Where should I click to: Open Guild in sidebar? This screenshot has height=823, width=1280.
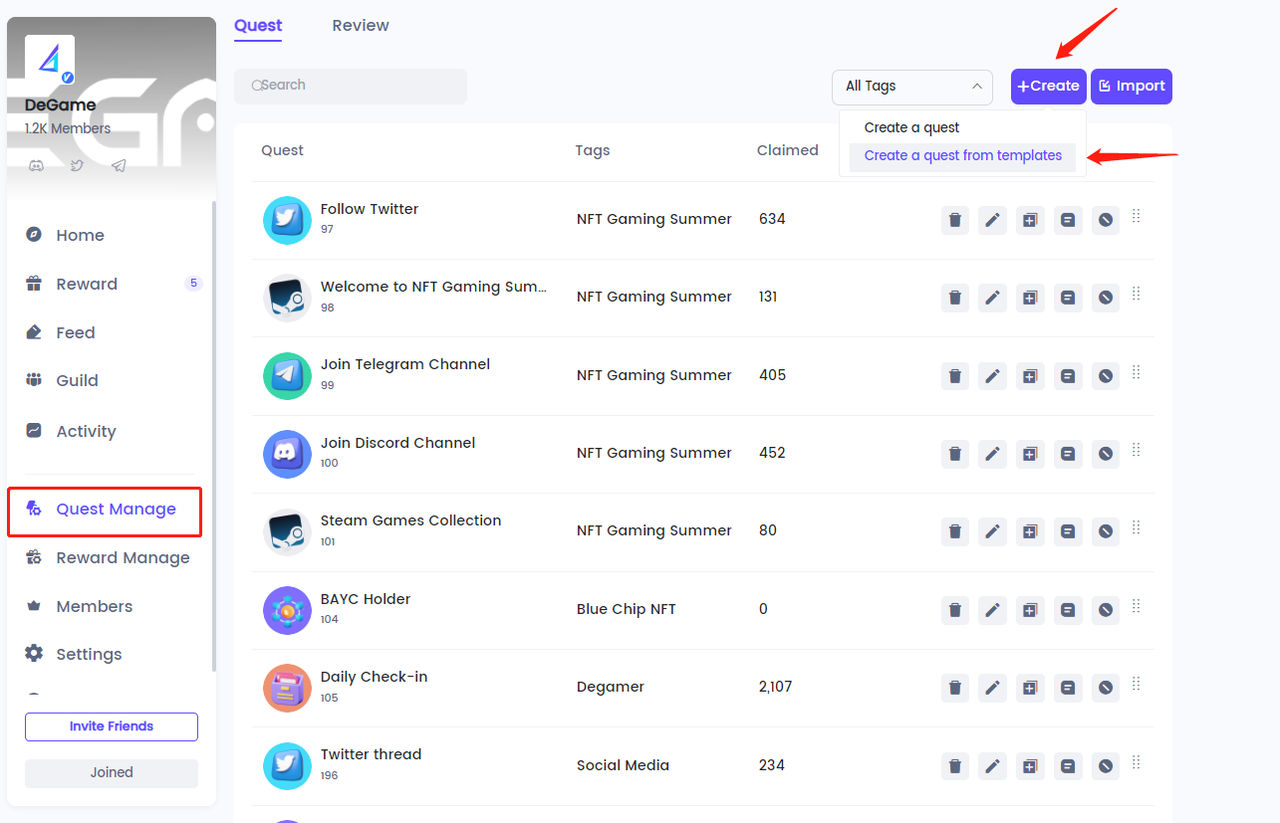pos(77,381)
